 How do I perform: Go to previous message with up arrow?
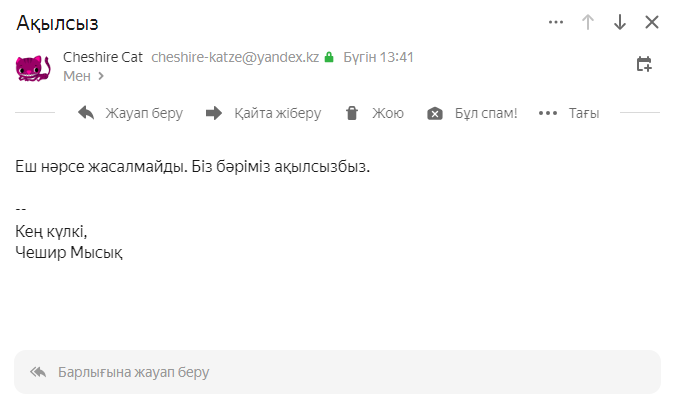pyautogui.click(x=588, y=22)
